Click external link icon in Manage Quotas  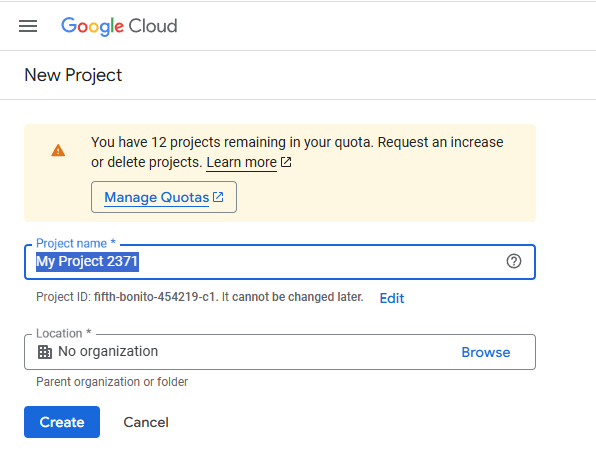pos(218,197)
